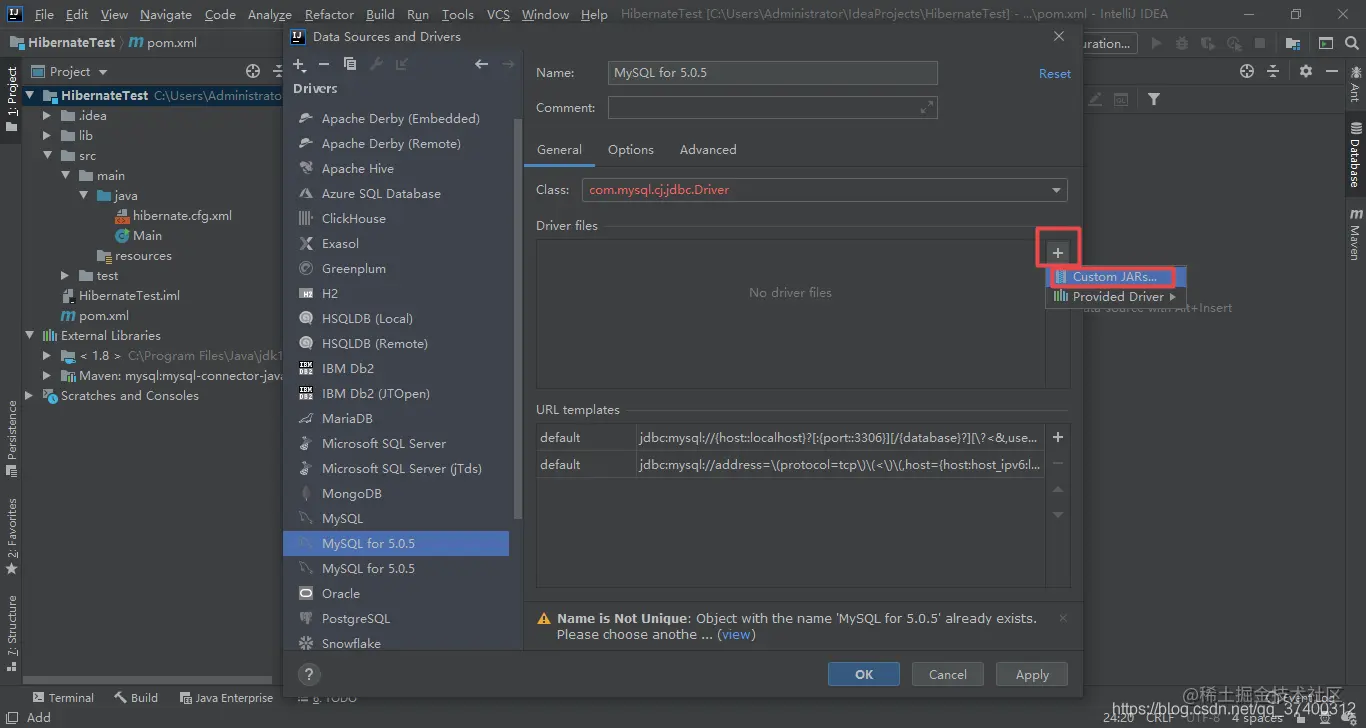1366x728 pixels.
Task: Dismiss the Name is Not Unique warning
Action: (1063, 618)
